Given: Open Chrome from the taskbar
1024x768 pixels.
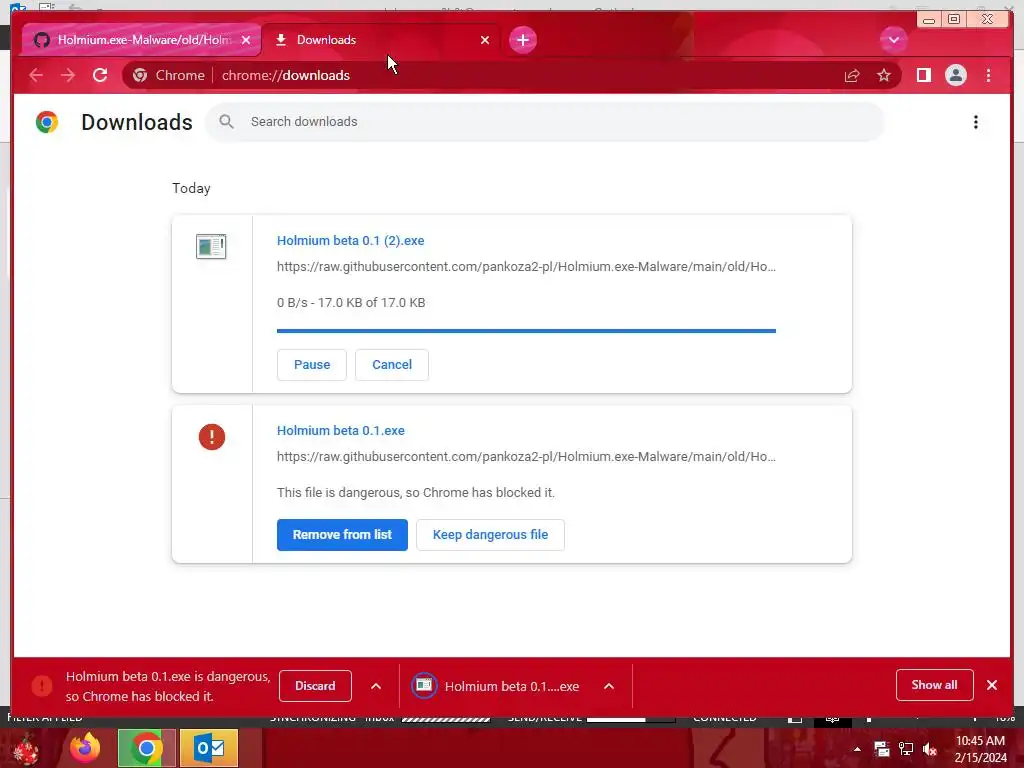Looking at the screenshot, I should (x=147, y=748).
